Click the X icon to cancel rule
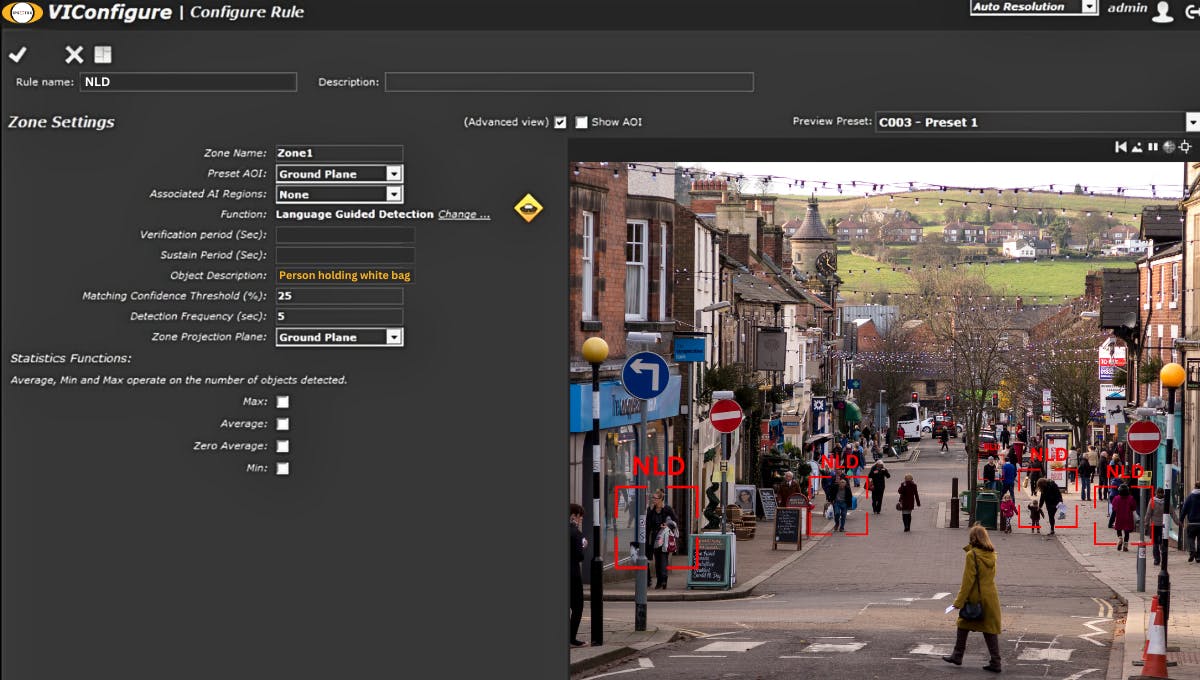Image resolution: width=1200 pixels, height=680 pixels. 74,55
